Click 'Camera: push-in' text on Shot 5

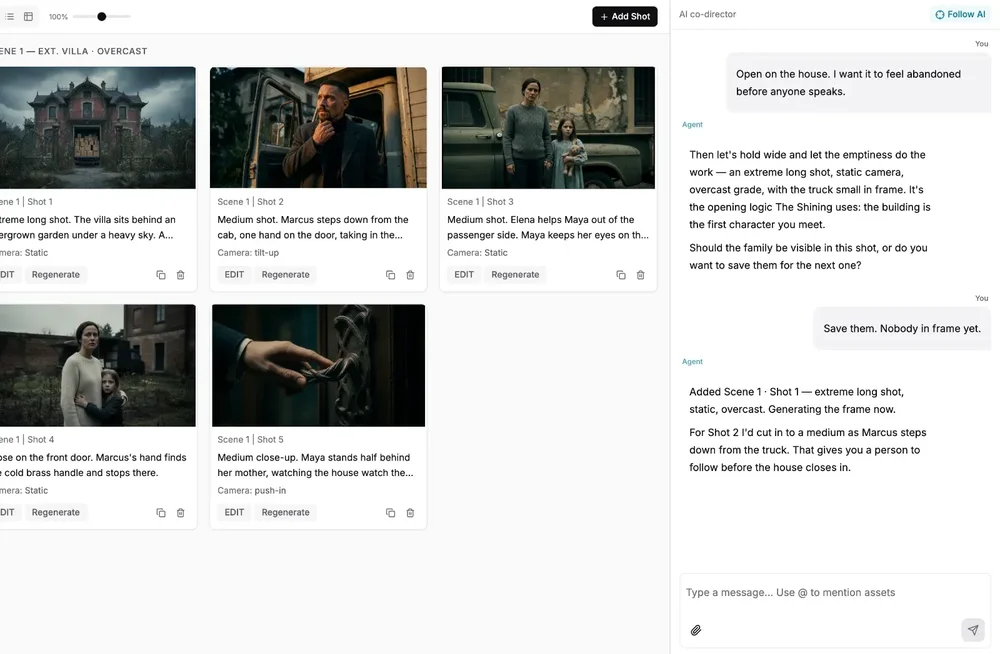click(252, 491)
